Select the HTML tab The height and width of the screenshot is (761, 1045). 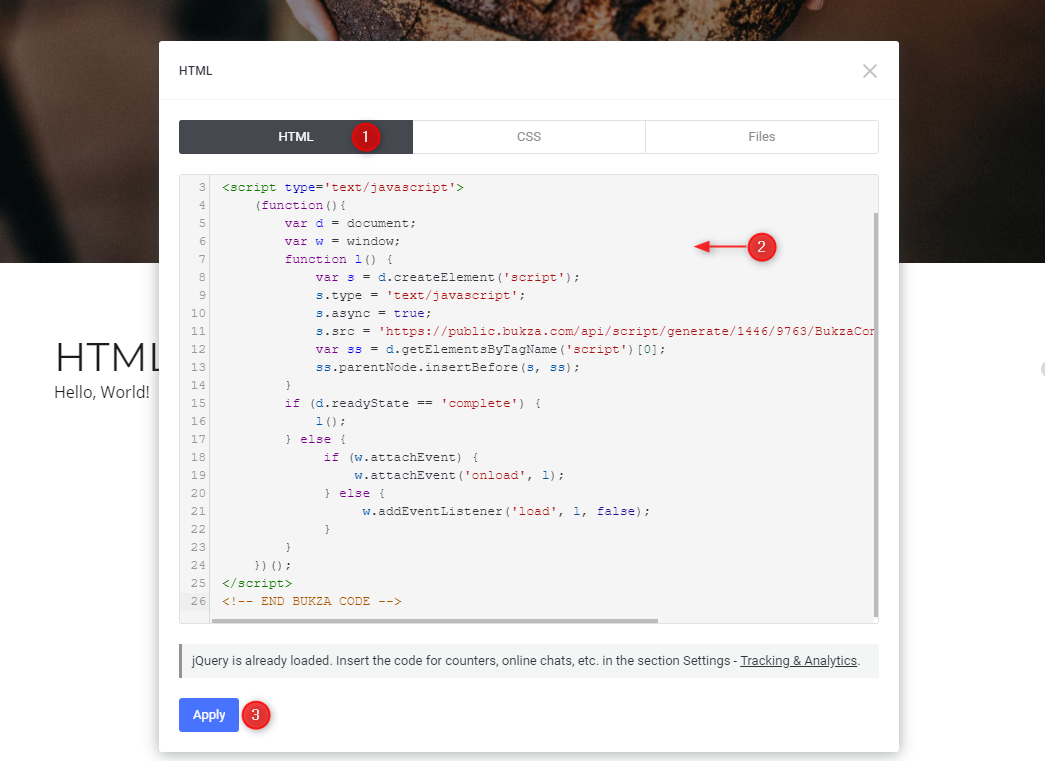[295, 137]
